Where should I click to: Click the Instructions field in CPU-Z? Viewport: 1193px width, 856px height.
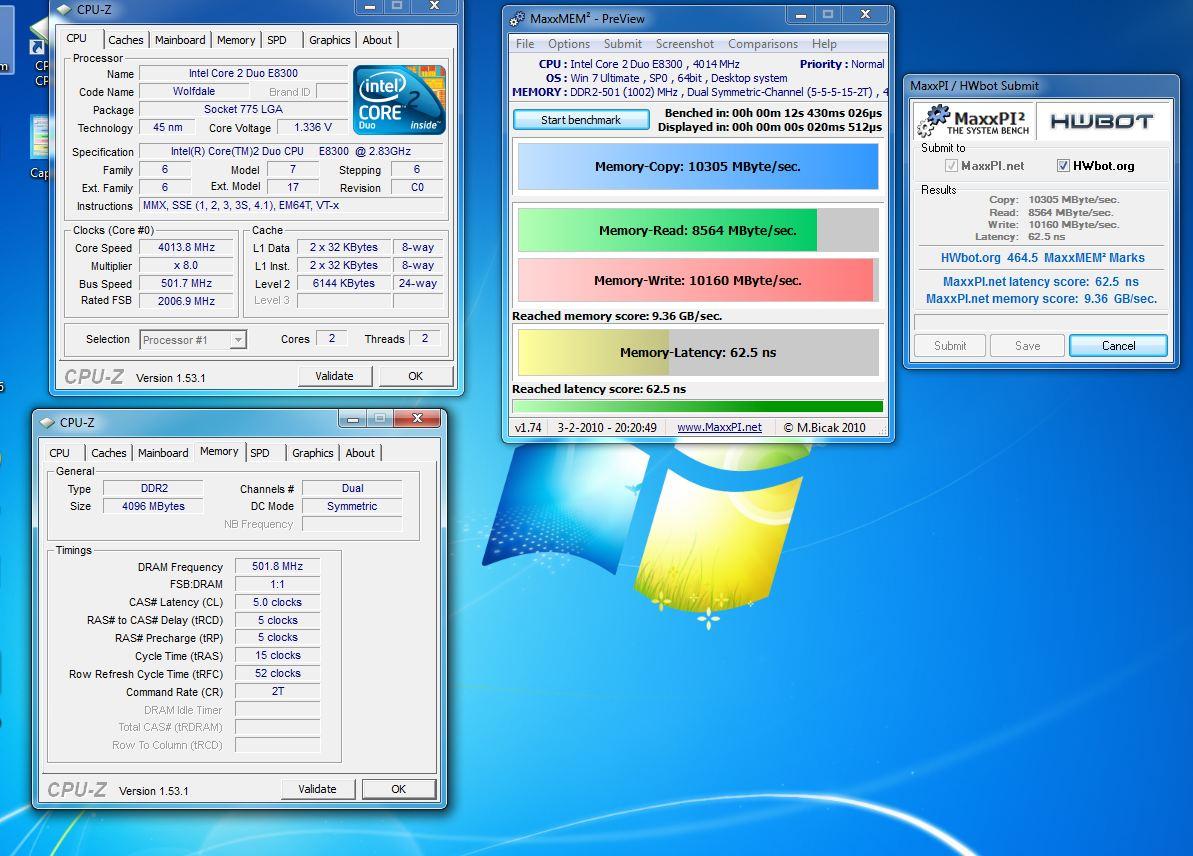coord(291,205)
